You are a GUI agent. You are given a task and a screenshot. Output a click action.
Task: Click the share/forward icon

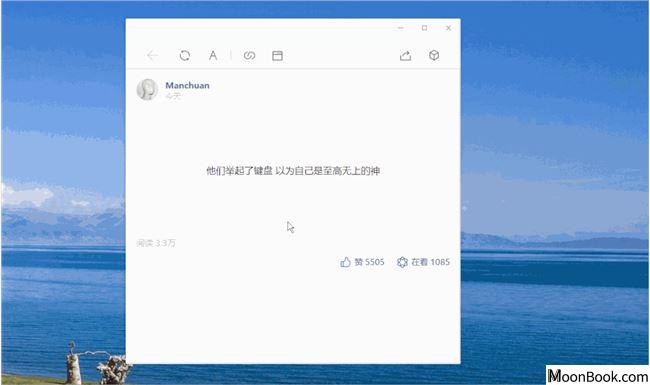405,56
